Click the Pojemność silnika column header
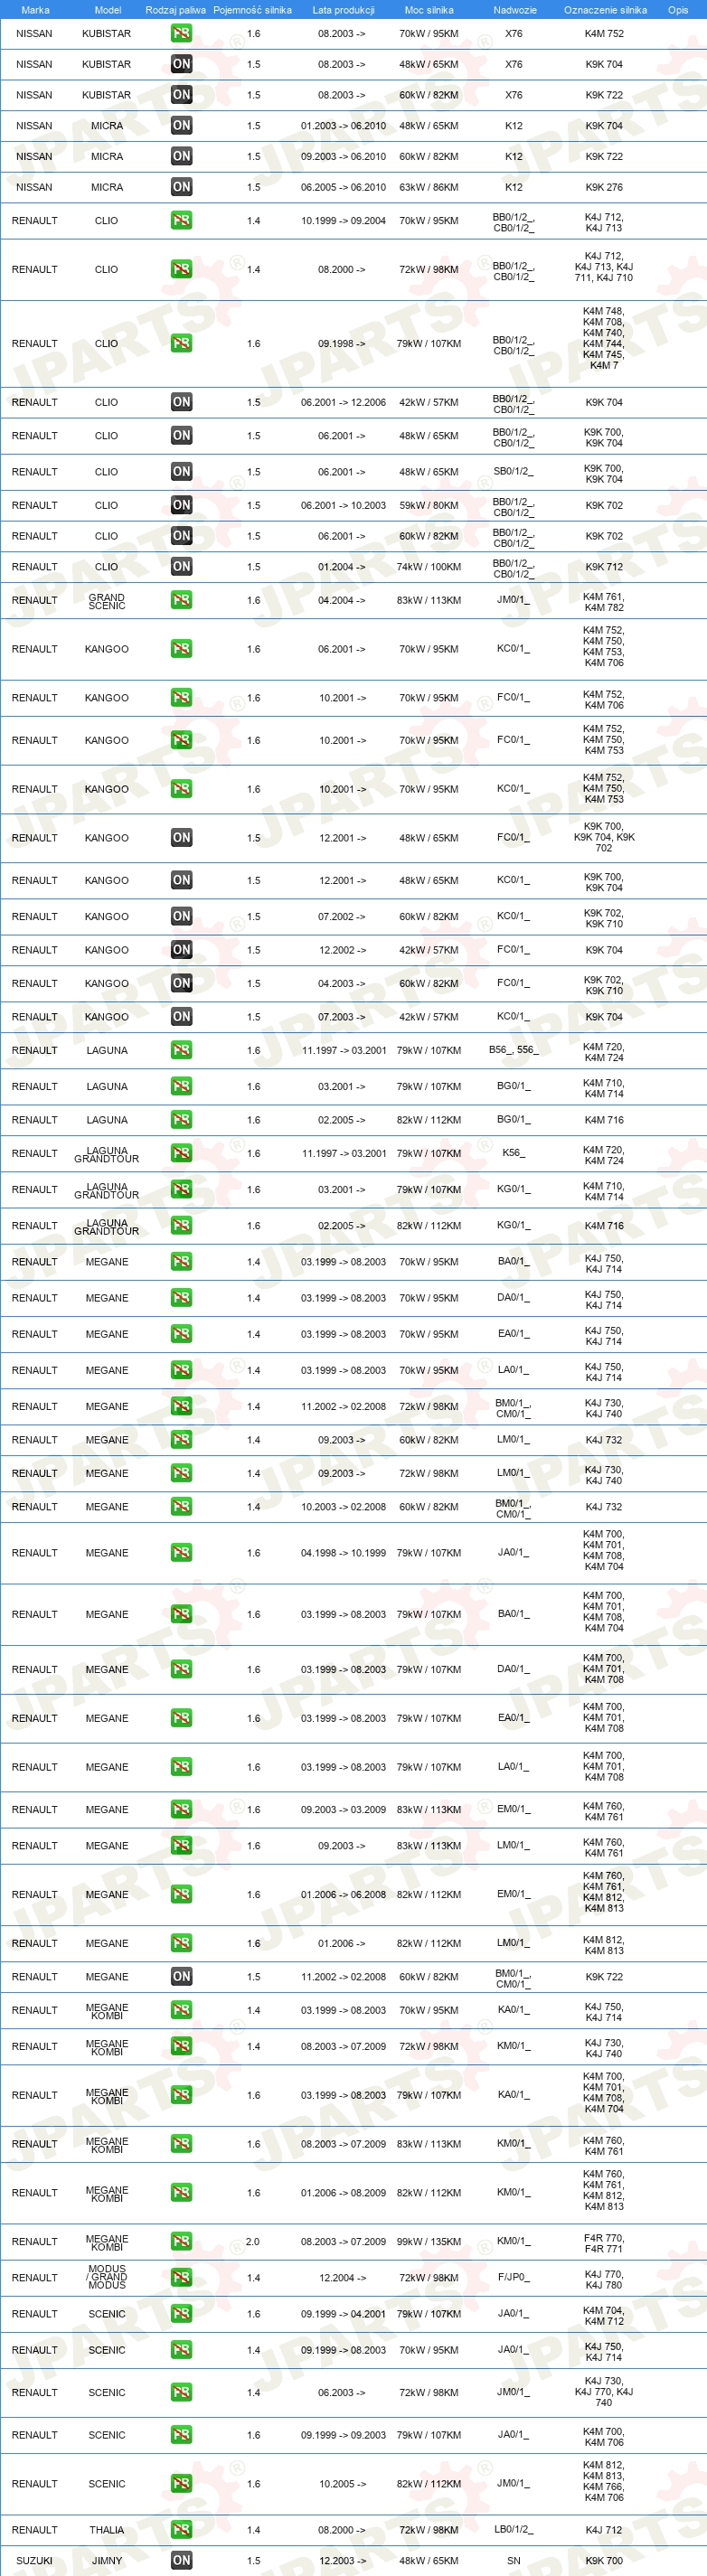The image size is (707, 2576). [x=252, y=10]
